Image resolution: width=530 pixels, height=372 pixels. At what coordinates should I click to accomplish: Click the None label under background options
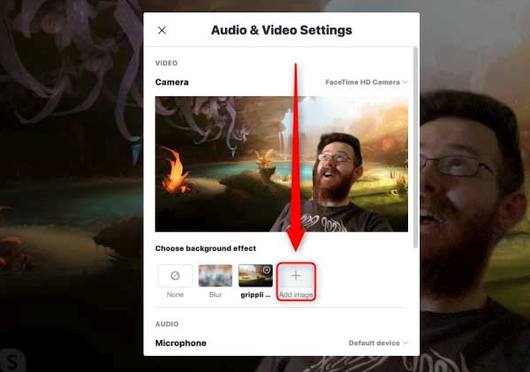click(x=175, y=295)
